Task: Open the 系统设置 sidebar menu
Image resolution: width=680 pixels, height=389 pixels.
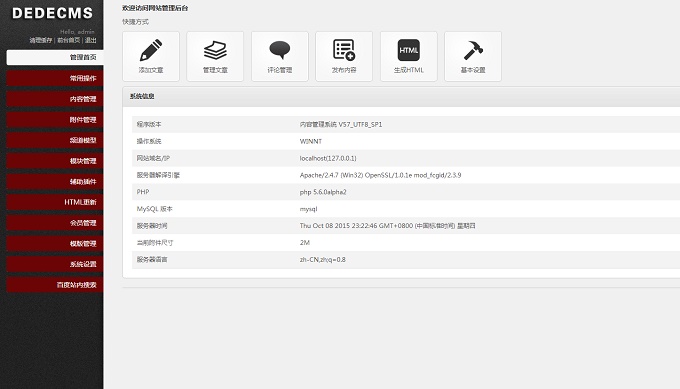Action: coord(55,264)
